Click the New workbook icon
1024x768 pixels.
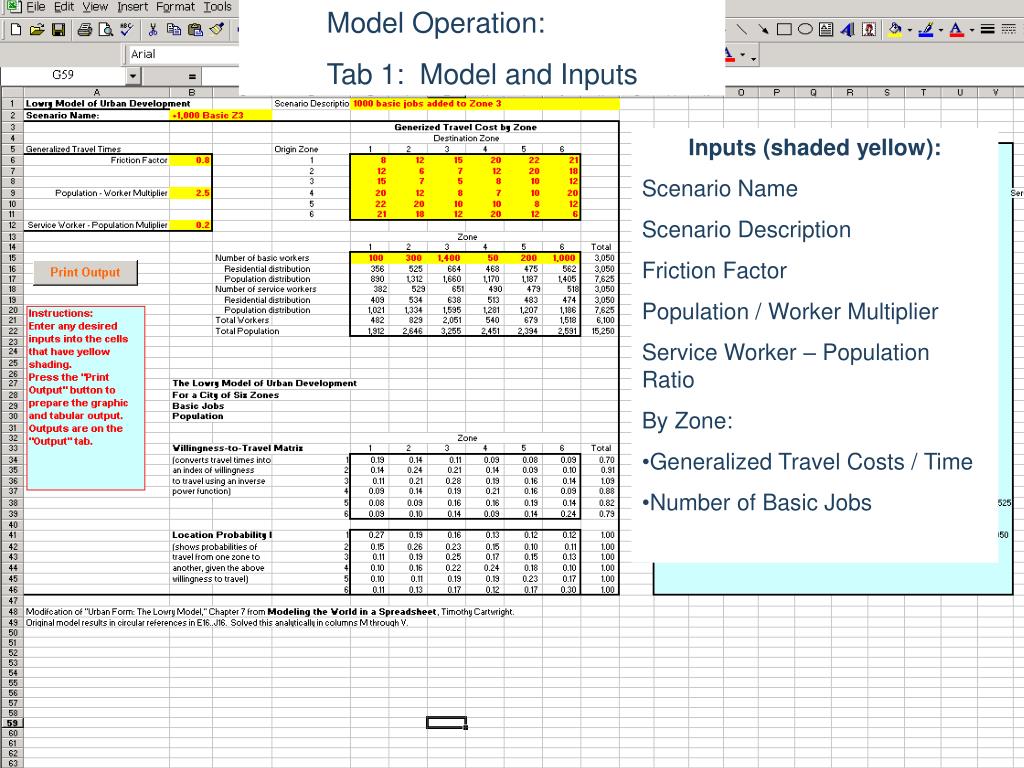pyautogui.click(x=16, y=29)
